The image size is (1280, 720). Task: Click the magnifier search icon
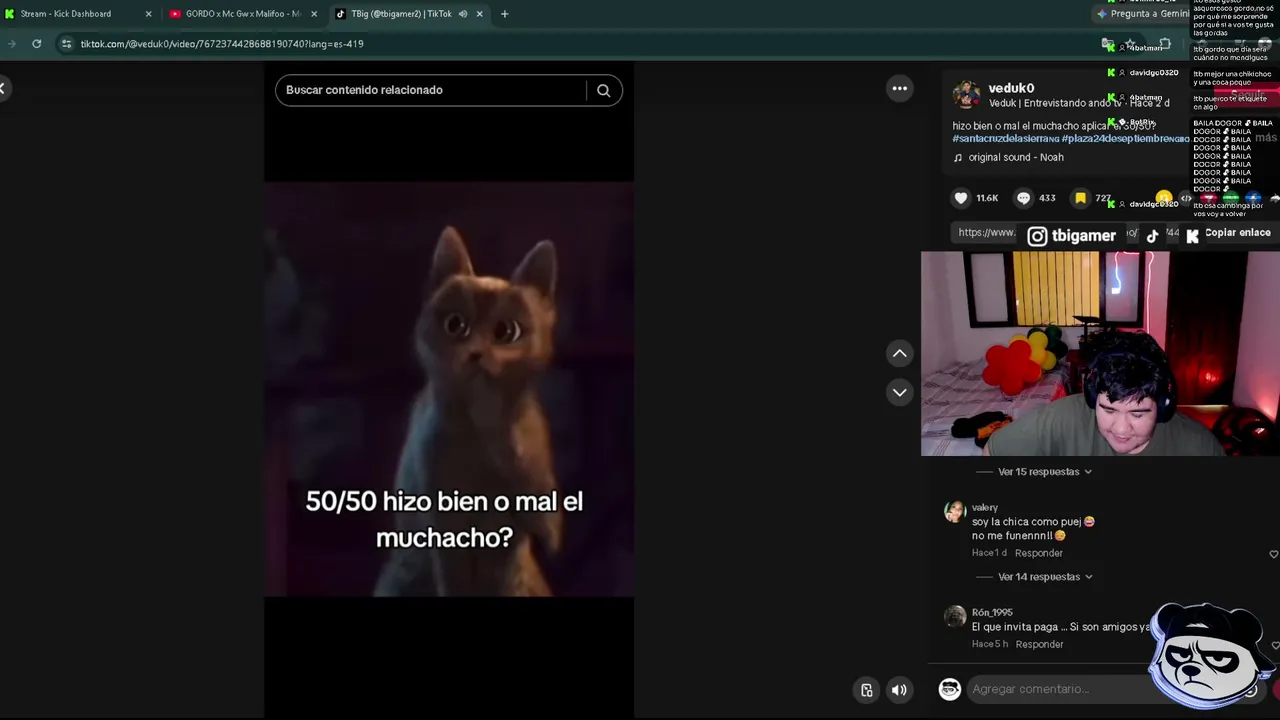click(x=603, y=90)
